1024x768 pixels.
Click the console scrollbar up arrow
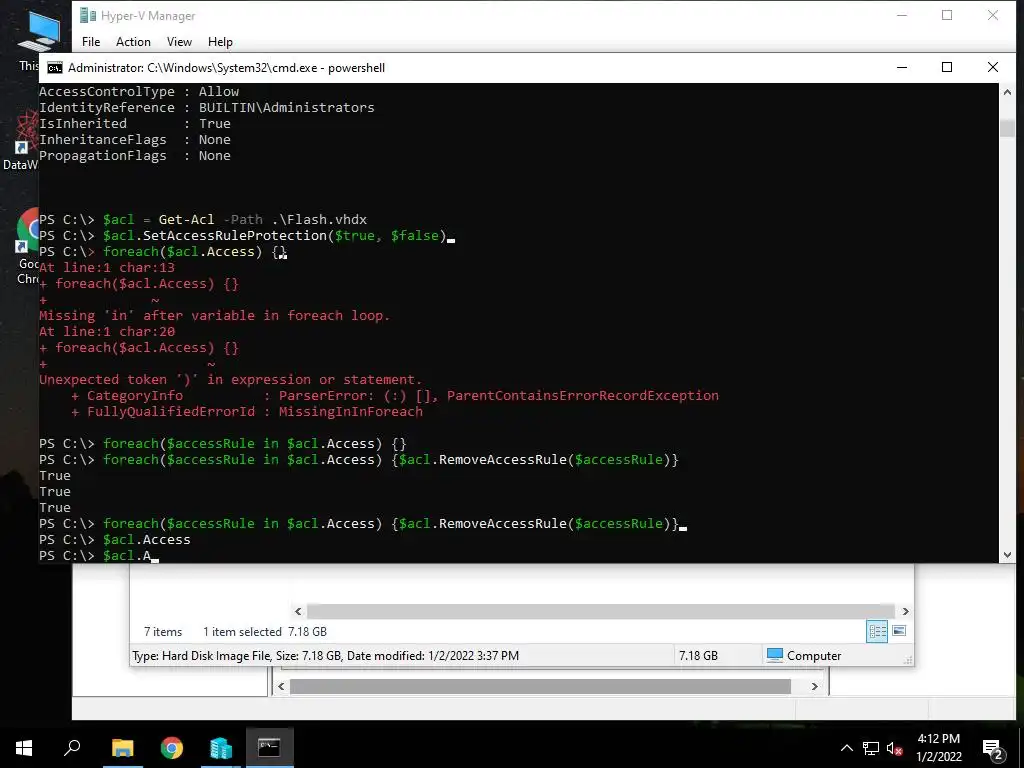pyautogui.click(x=1007, y=92)
